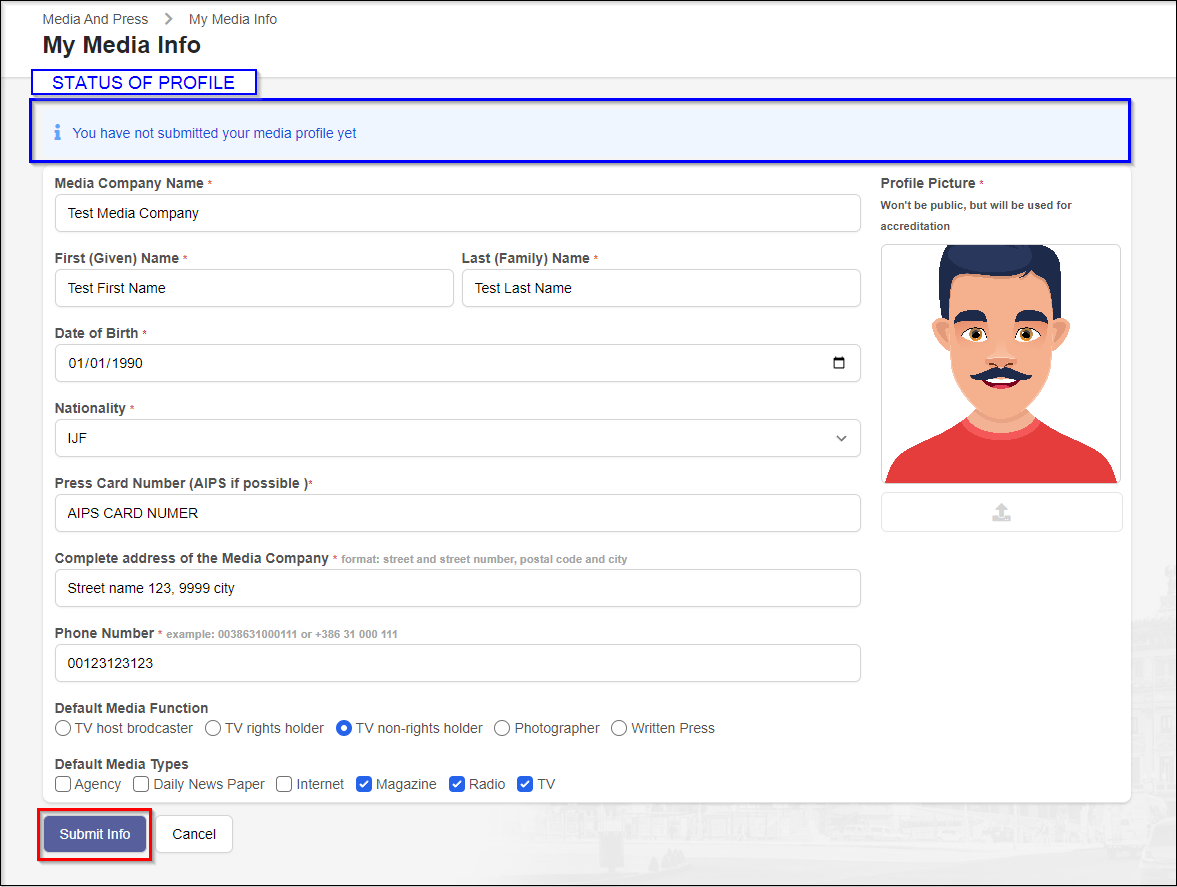Click the info icon in status banner

[57, 132]
